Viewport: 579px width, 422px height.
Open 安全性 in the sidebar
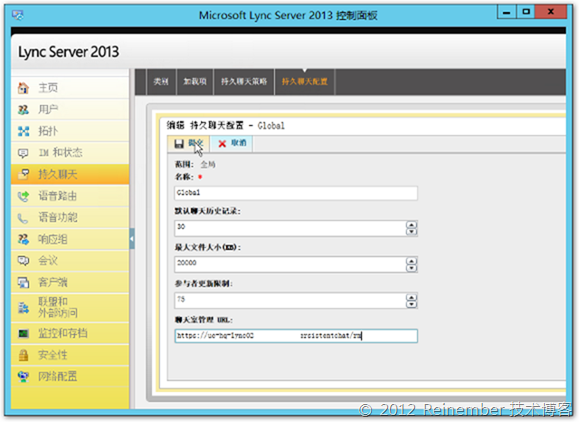70,355
